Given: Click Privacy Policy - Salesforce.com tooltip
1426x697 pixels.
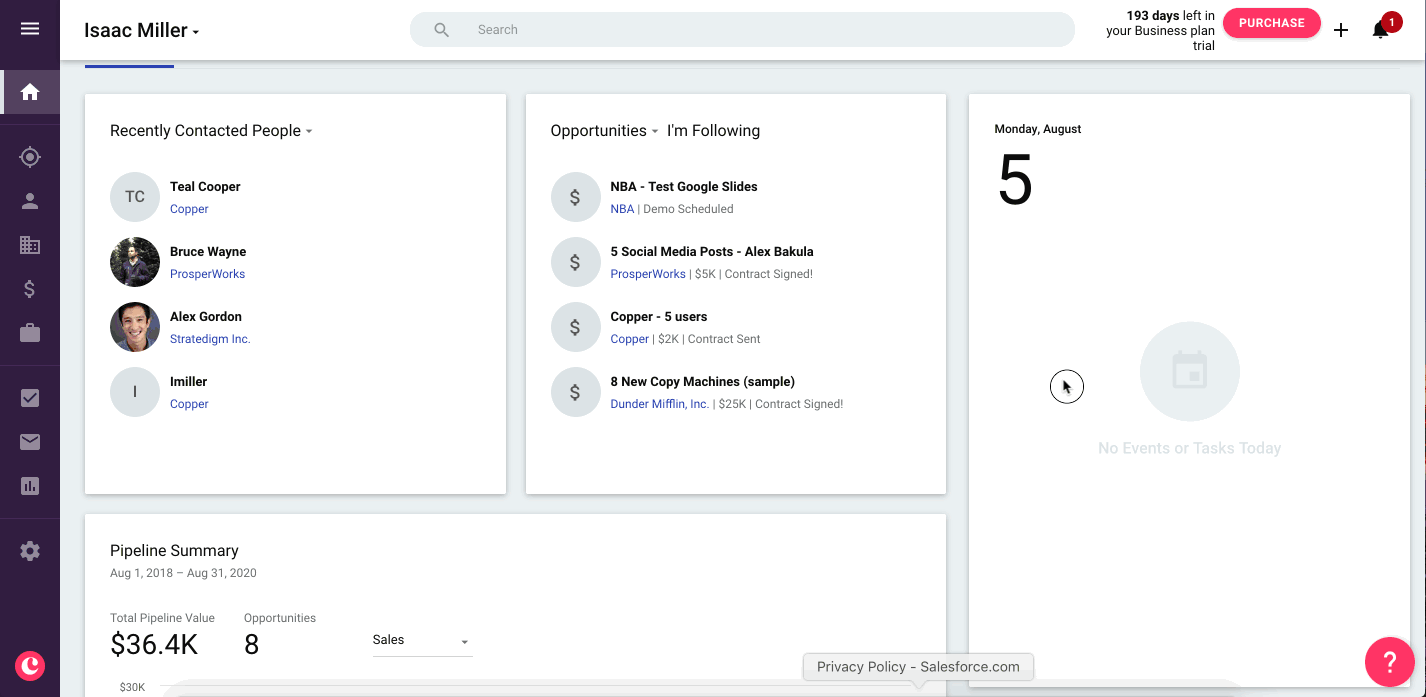Looking at the screenshot, I should click(918, 667).
